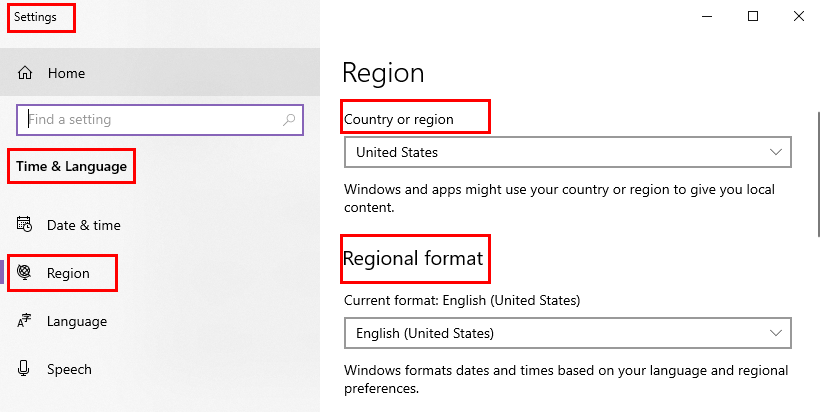Close the Settings window
The width and height of the screenshot is (822, 412).
pyautogui.click(x=798, y=16)
